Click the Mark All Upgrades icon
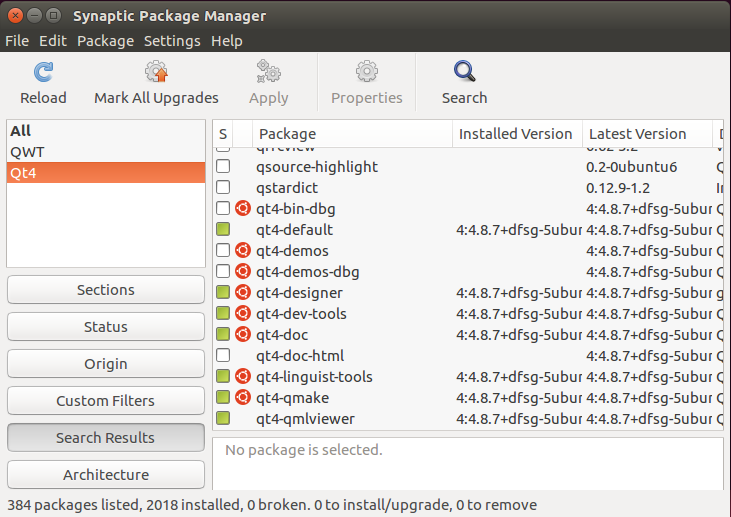 (156, 71)
